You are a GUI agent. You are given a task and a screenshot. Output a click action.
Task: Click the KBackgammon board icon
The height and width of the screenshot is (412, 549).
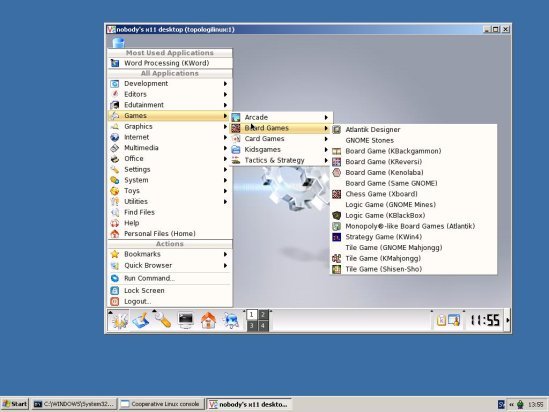click(336, 151)
